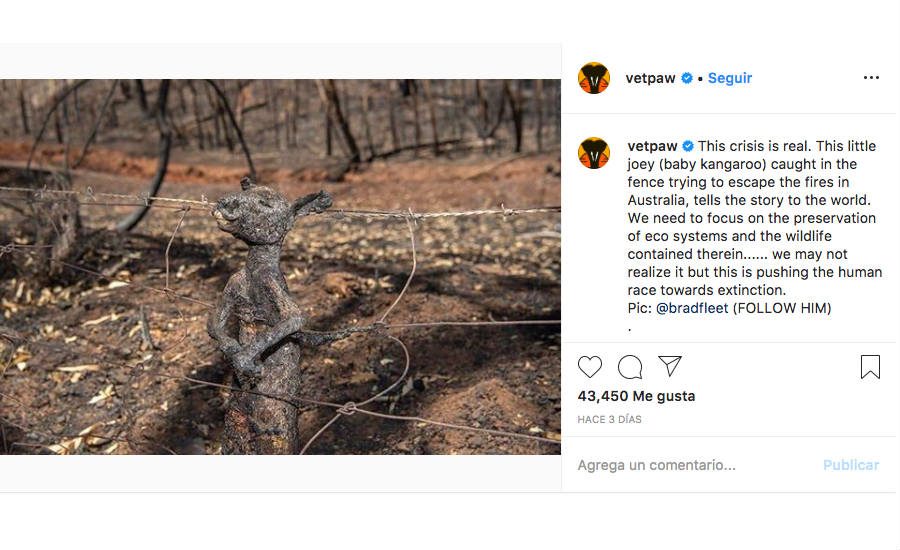This screenshot has height=550, width=900.
Task: Click verified badge beside caption username
Action: click(688, 146)
